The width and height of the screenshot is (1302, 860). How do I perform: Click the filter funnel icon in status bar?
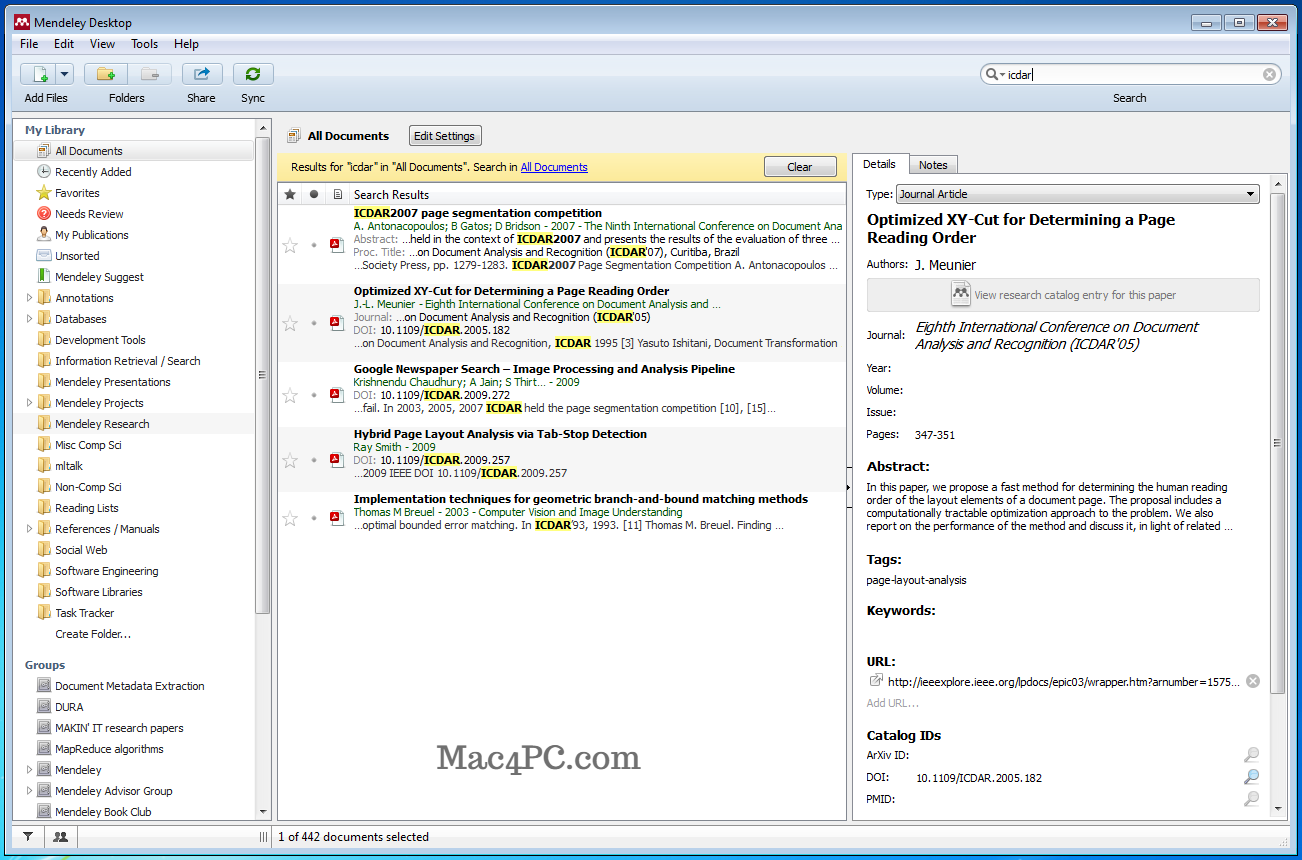coord(28,837)
